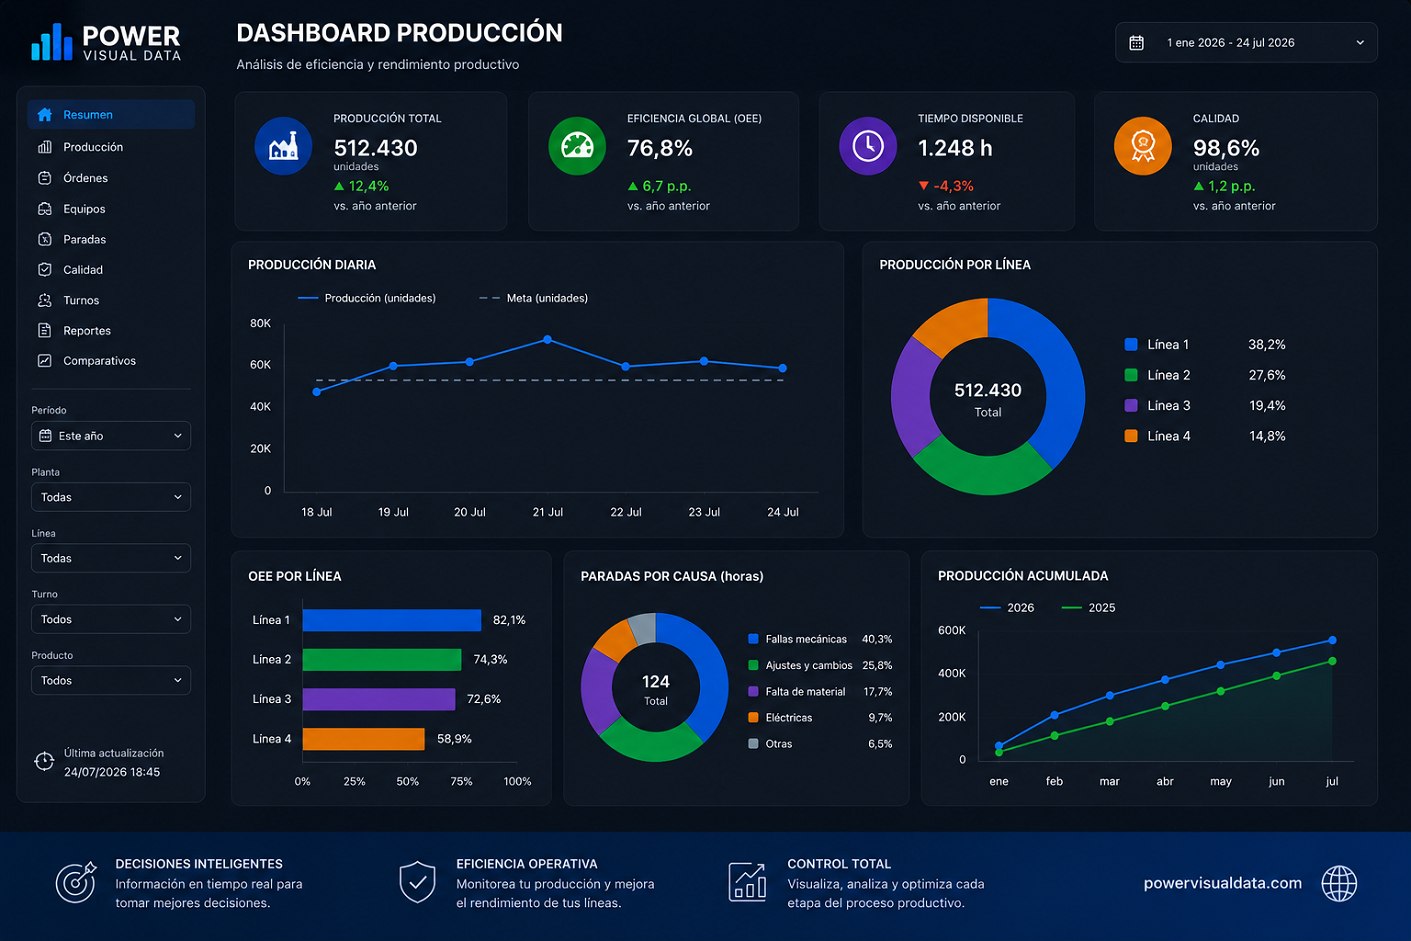Image resolution: width=1411 pixels, height=941 pixels.
Task: Click the growth chart icon beside Control Total
Action: pyautogui.click(x=748, y=882)
